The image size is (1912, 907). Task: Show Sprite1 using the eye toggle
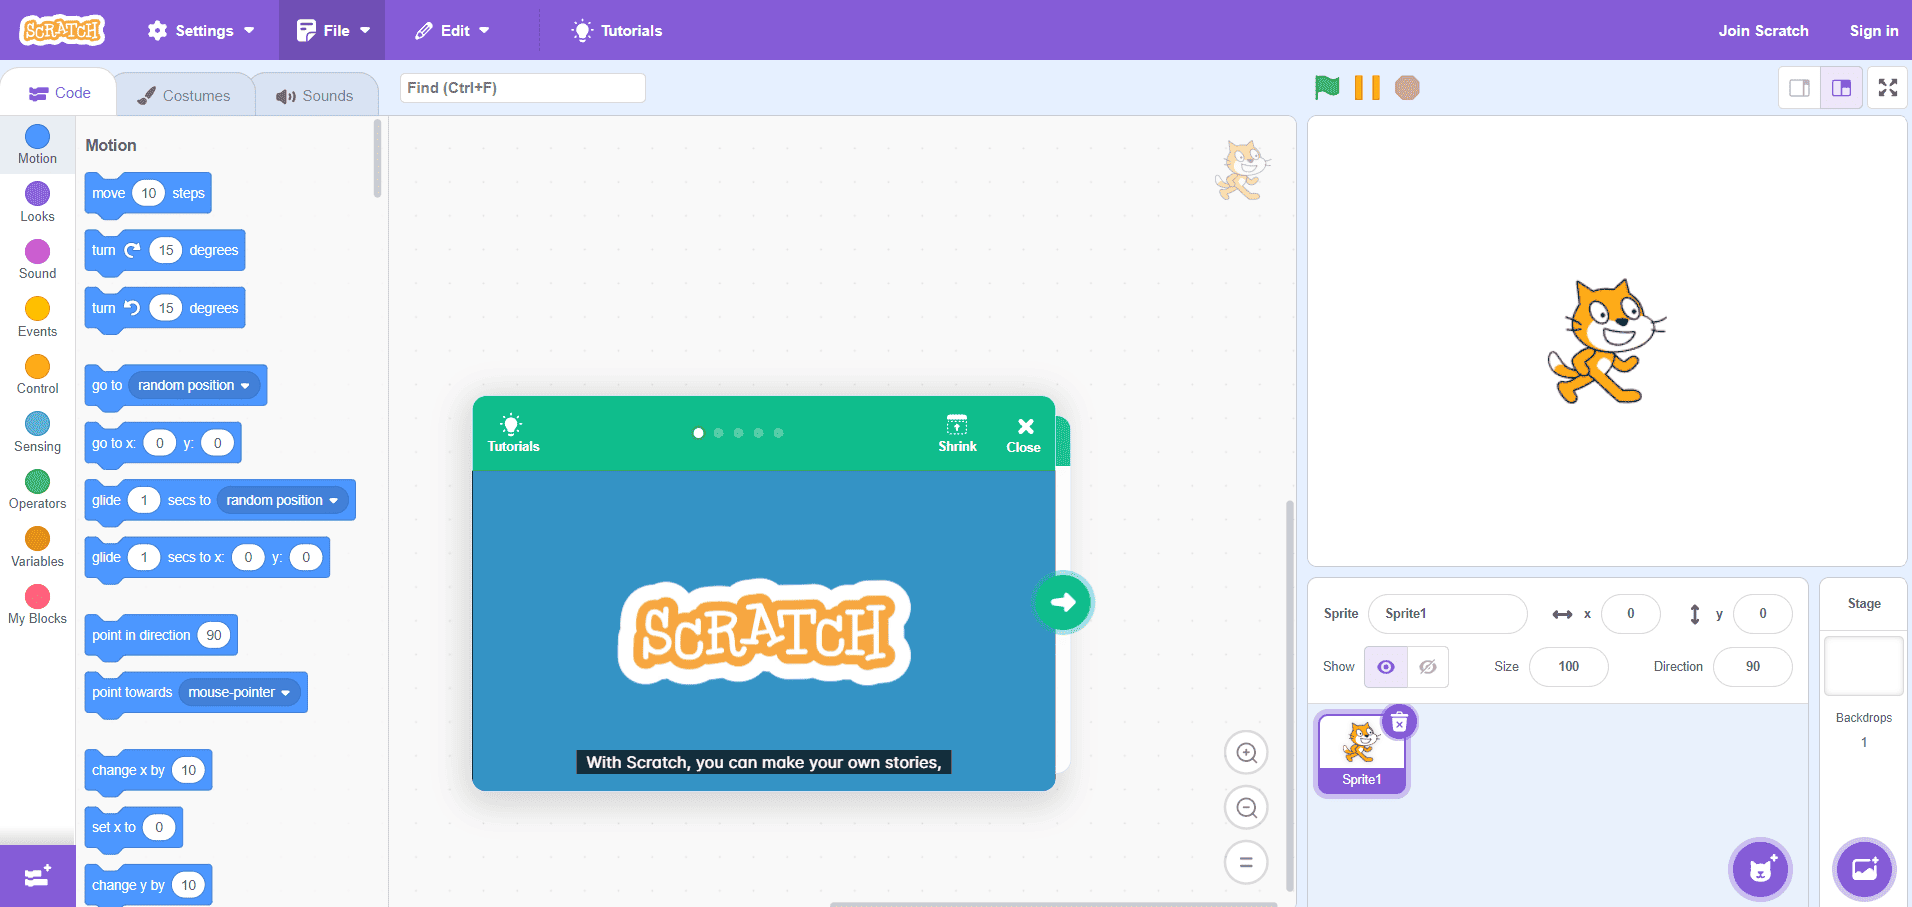click(1385, 666)
